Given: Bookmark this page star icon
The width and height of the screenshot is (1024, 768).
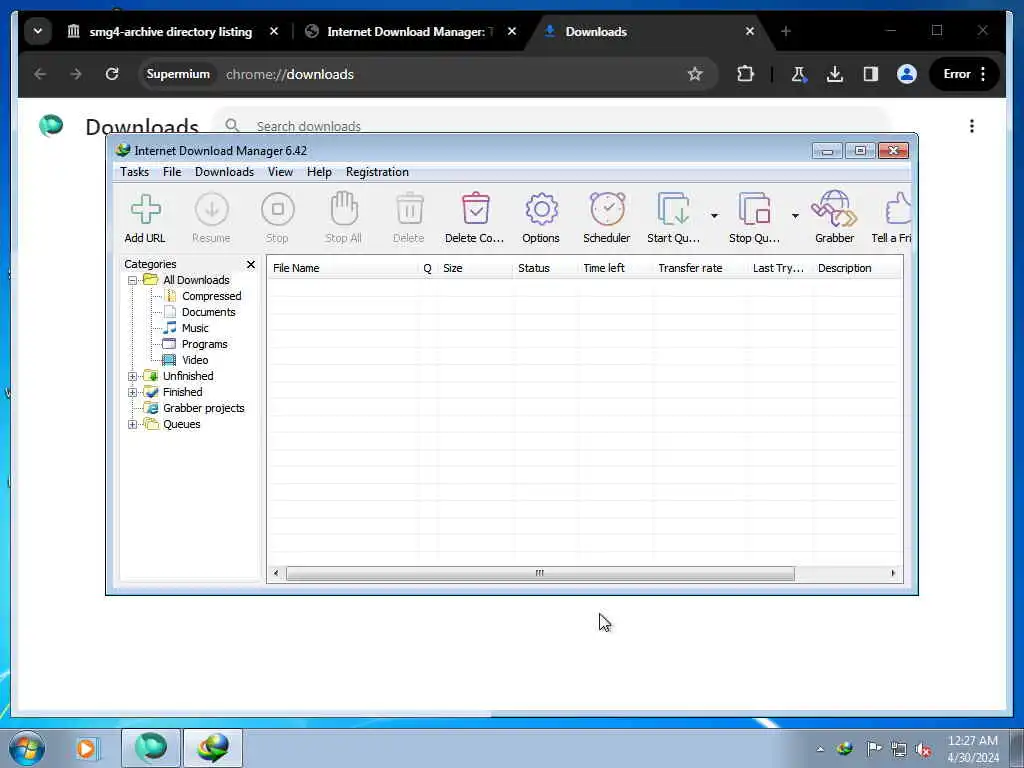Looking at the screenshot, I should tap(695, 74).
